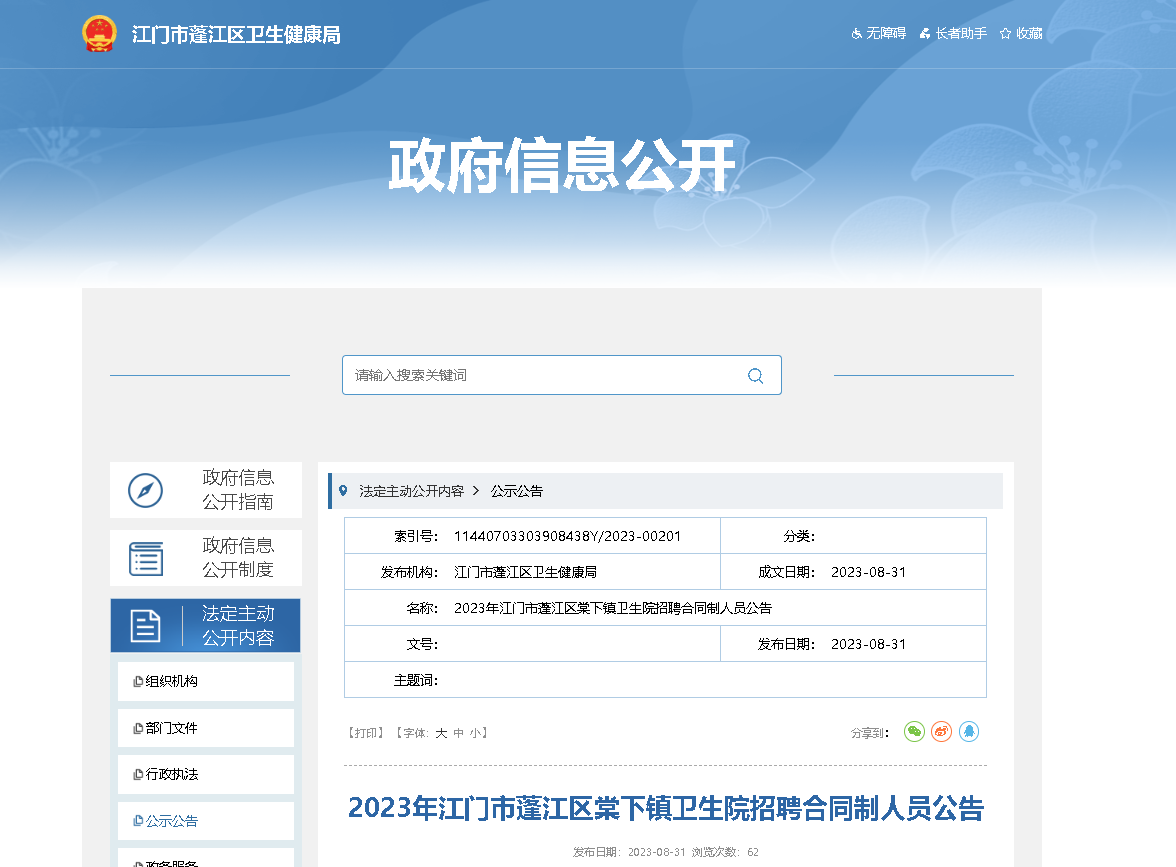Click the compass icon for 政府信息公开指南
Image resolution: width=1176 pixels, height=867 pixels.
coord(145,490)
